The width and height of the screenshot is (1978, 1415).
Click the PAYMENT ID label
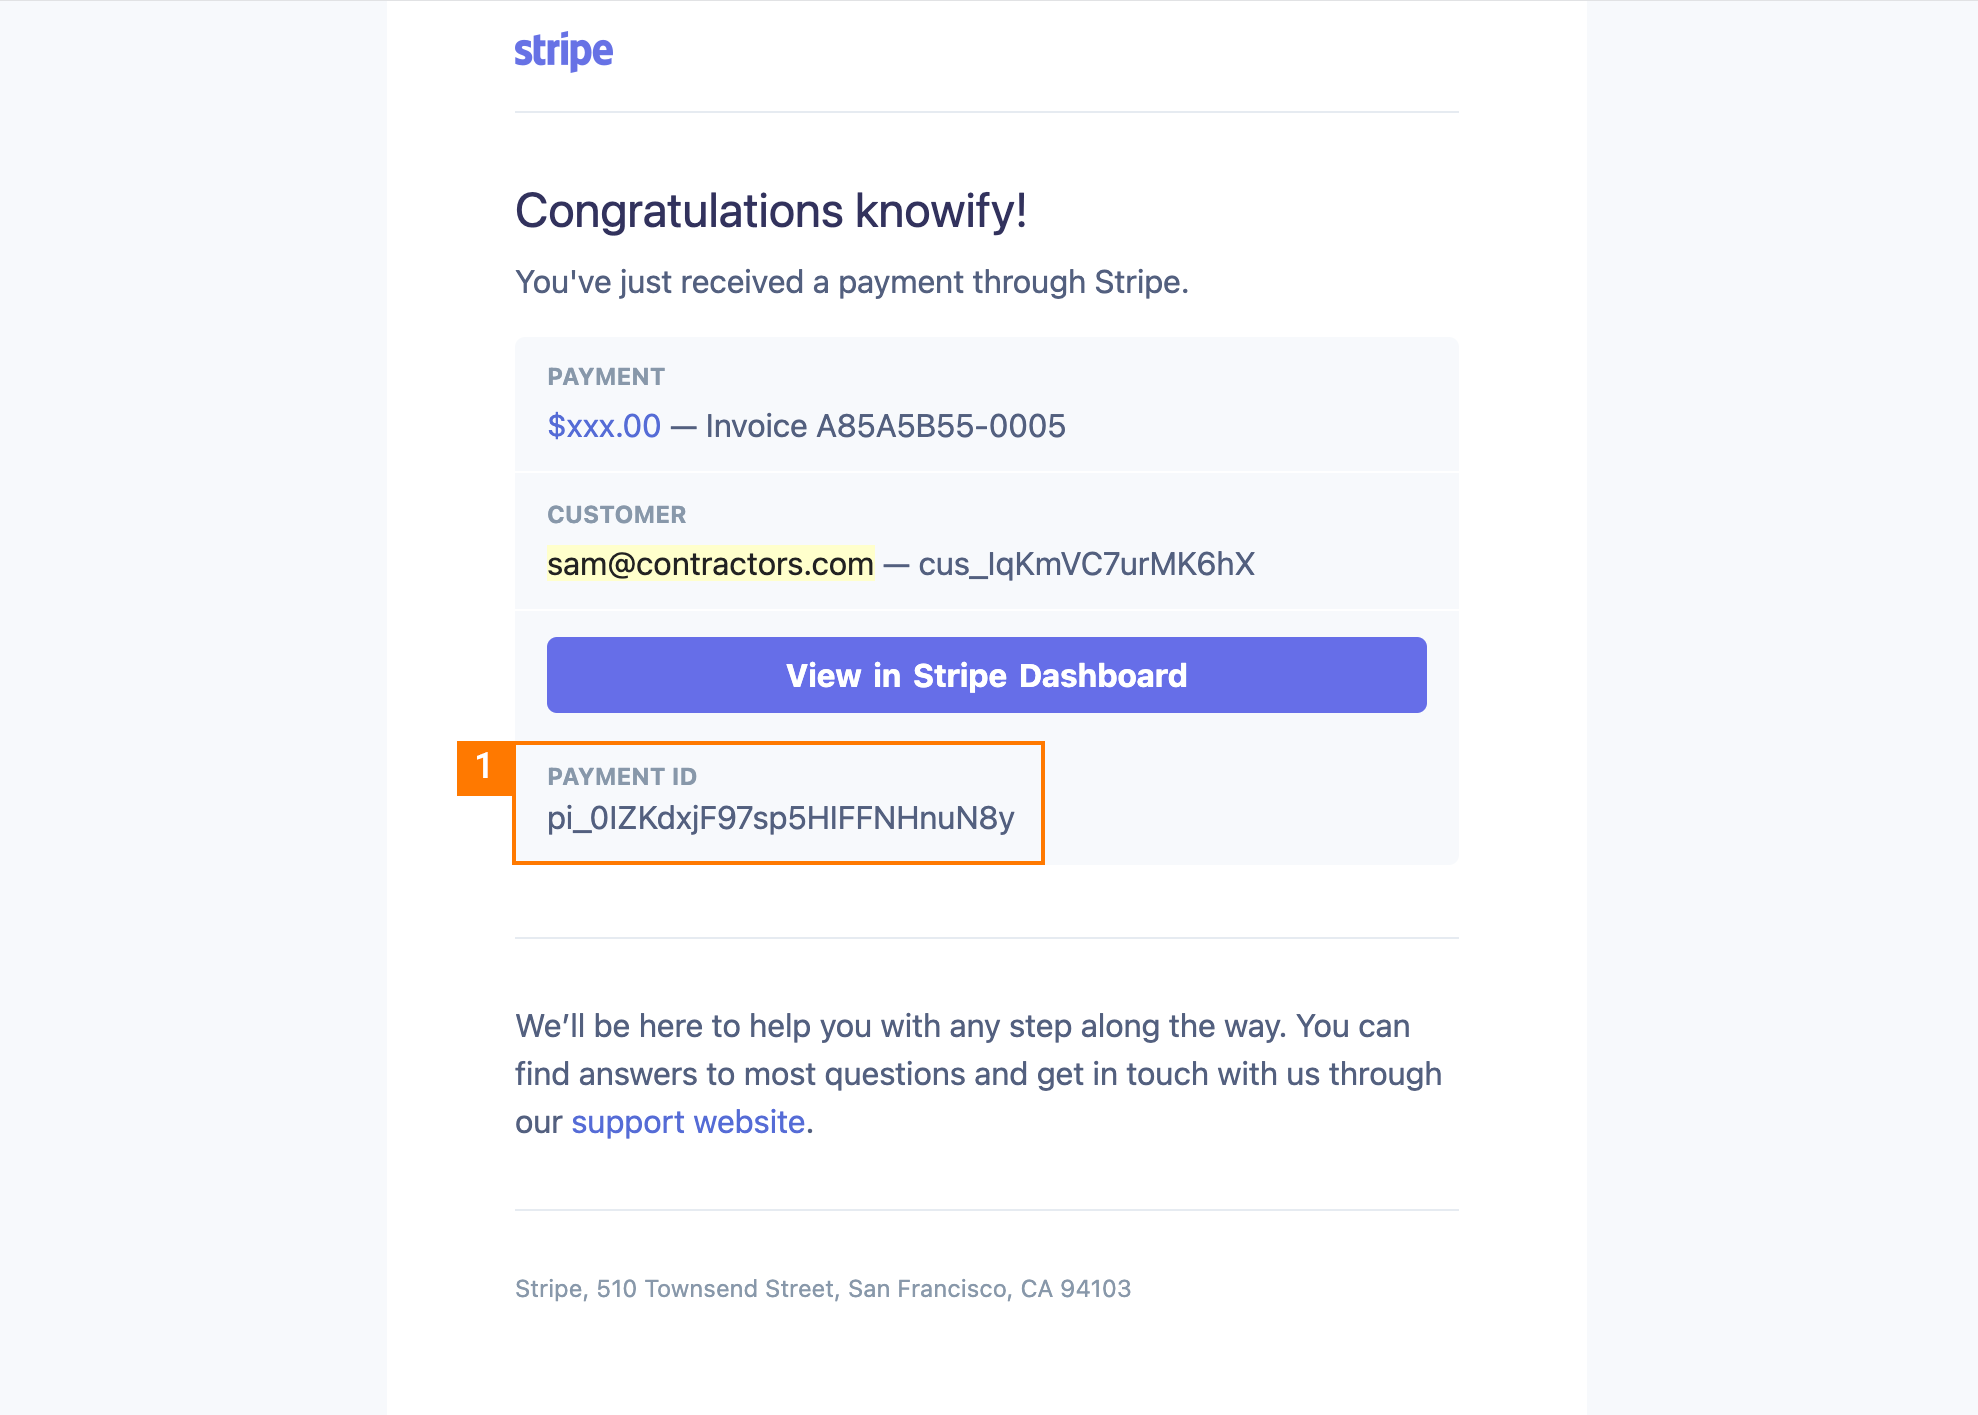622,777
